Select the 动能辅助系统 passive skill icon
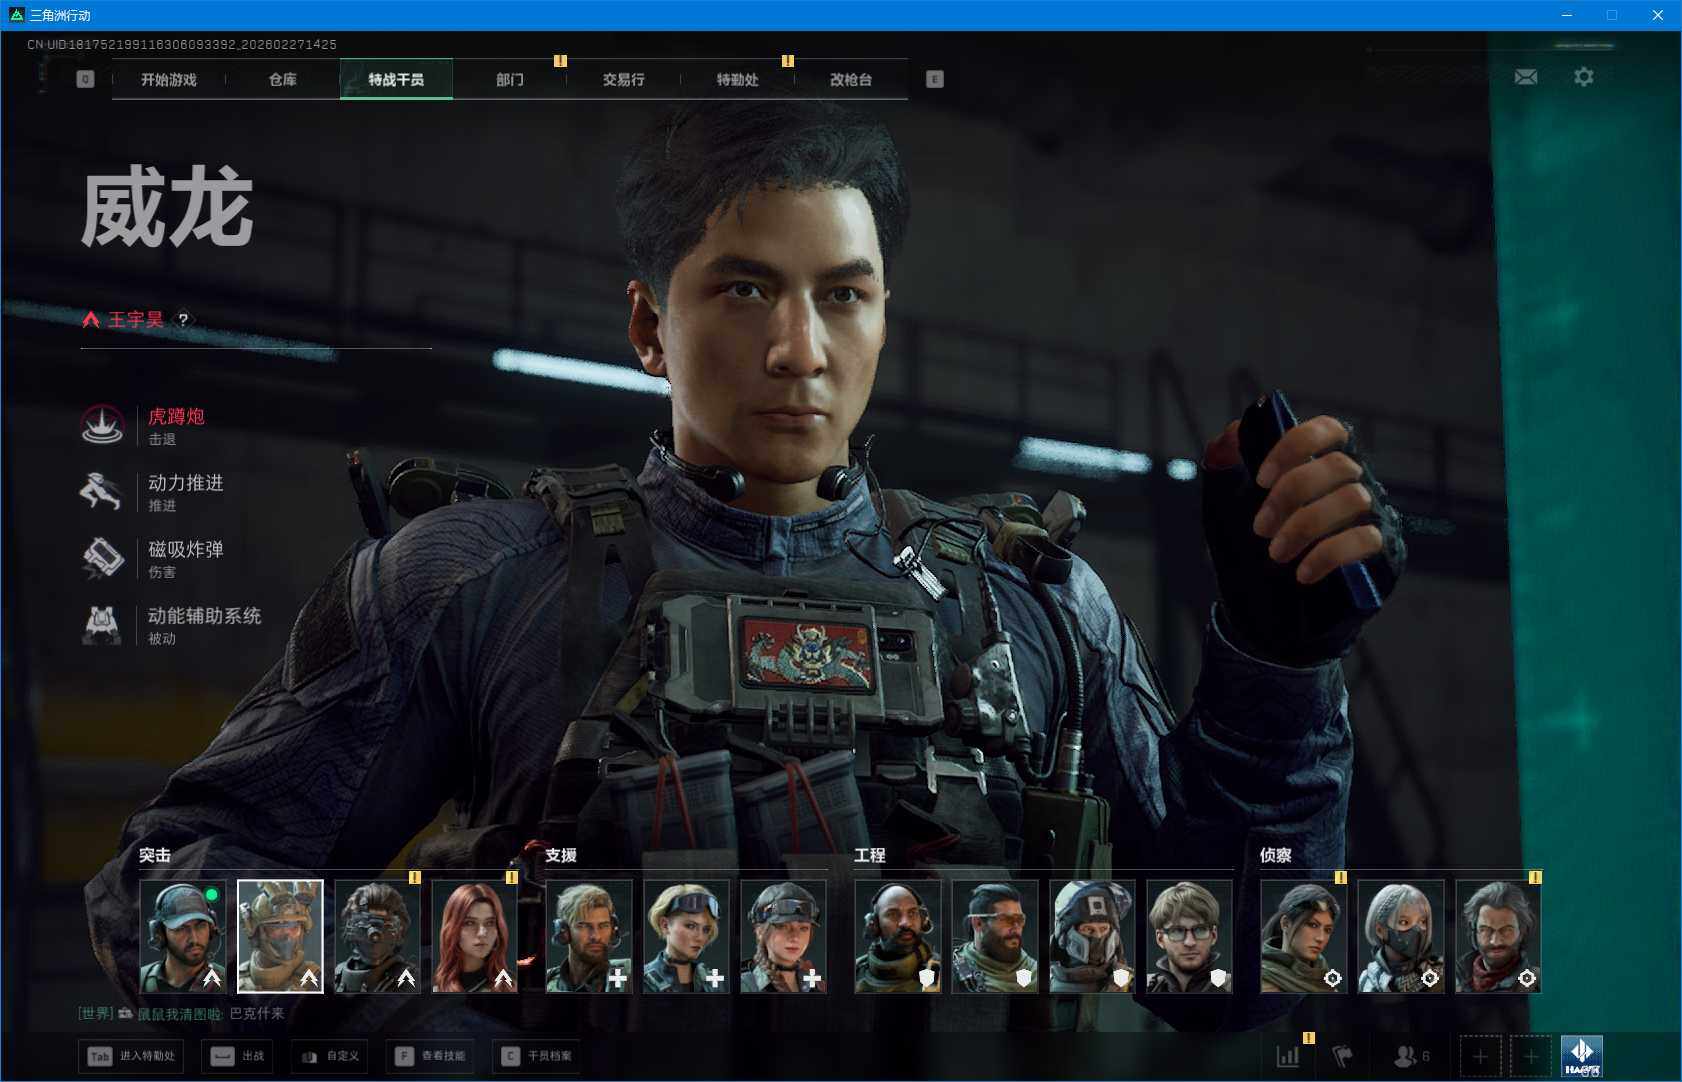1682x1082 pixels. pos(102,625)
